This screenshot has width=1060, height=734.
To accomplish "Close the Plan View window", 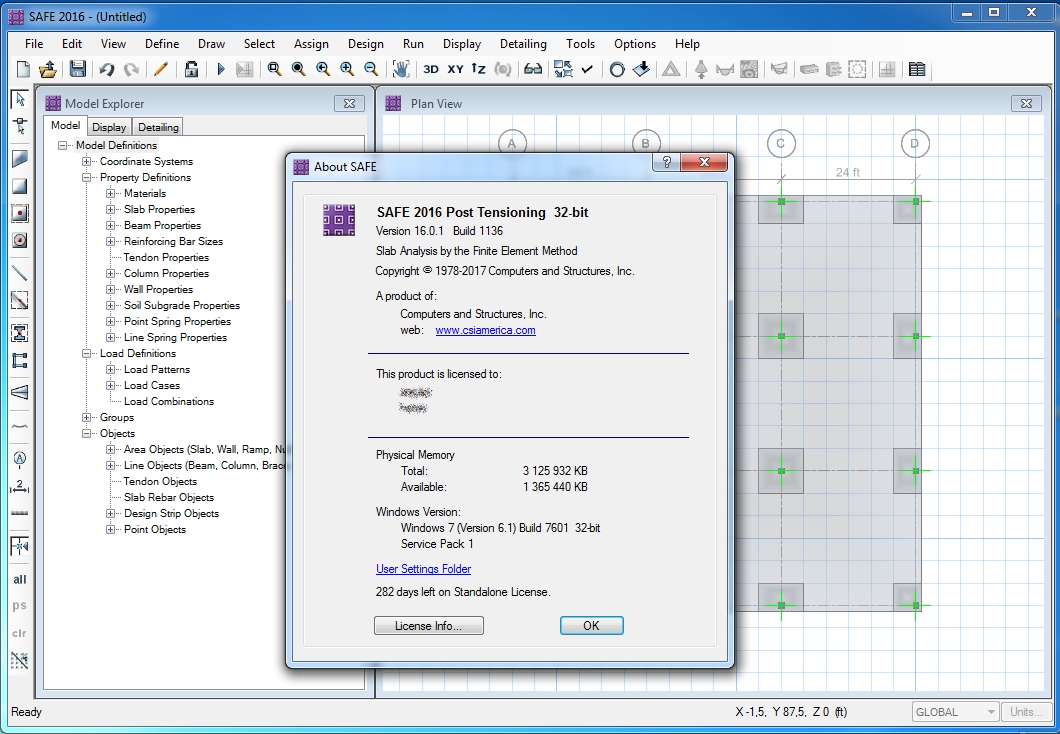I will pos(1026,103).
